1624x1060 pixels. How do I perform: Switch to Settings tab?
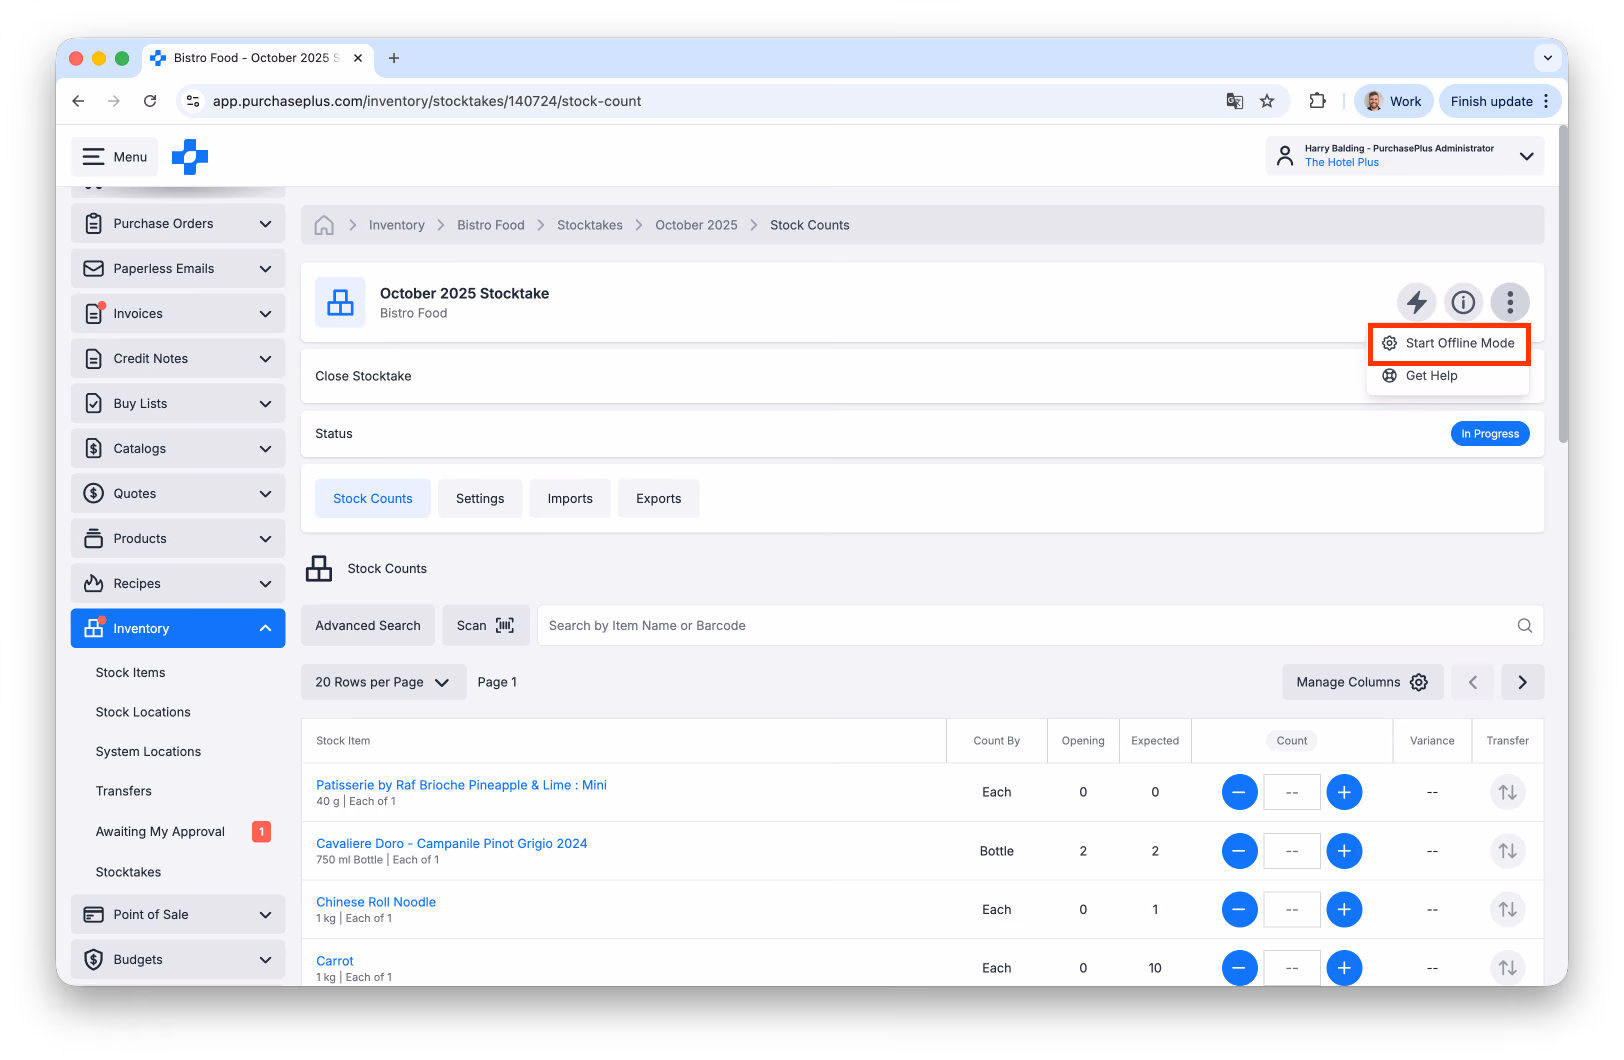coord(480,499)
